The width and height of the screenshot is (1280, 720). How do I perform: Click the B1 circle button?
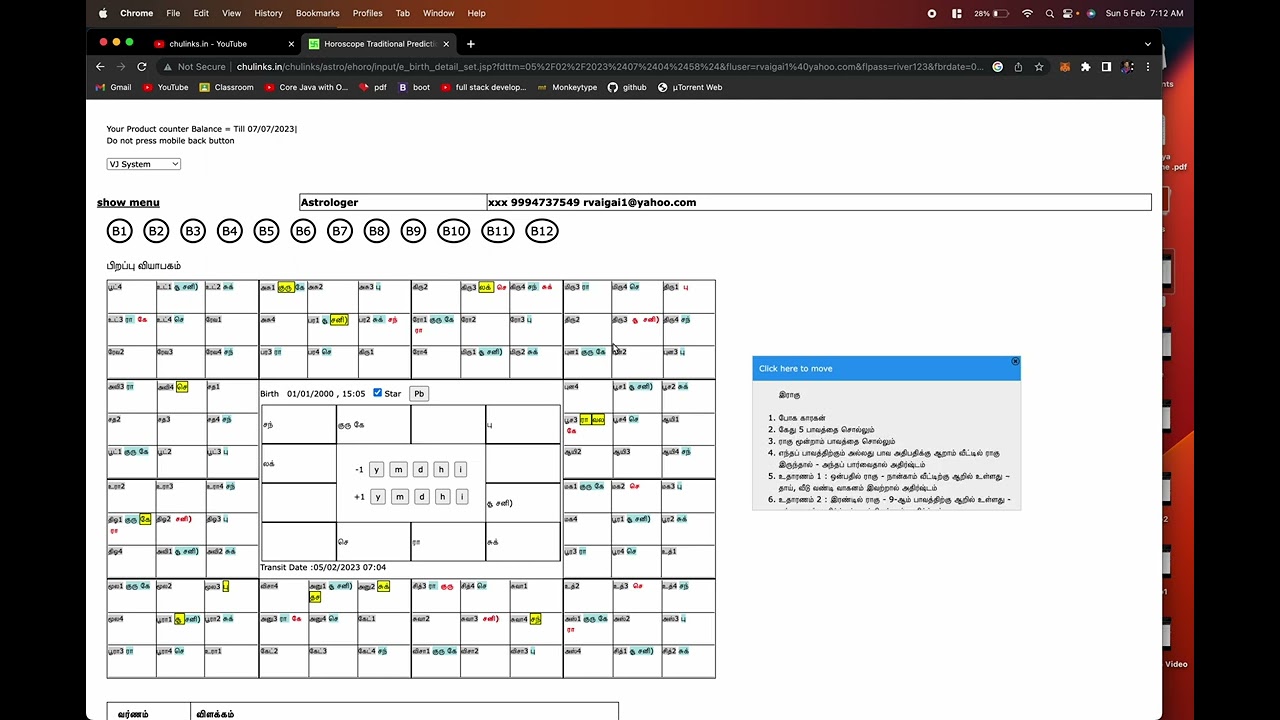coord(119,231)
